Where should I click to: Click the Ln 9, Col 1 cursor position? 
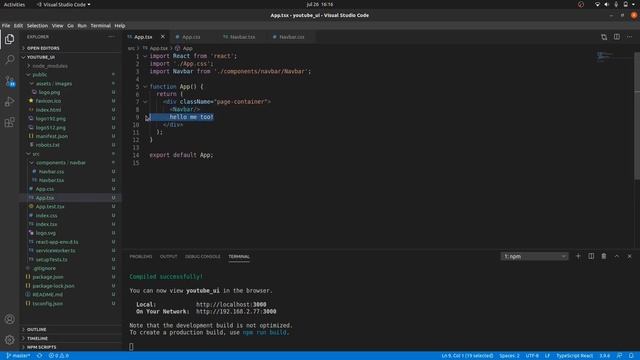point(467,356)
